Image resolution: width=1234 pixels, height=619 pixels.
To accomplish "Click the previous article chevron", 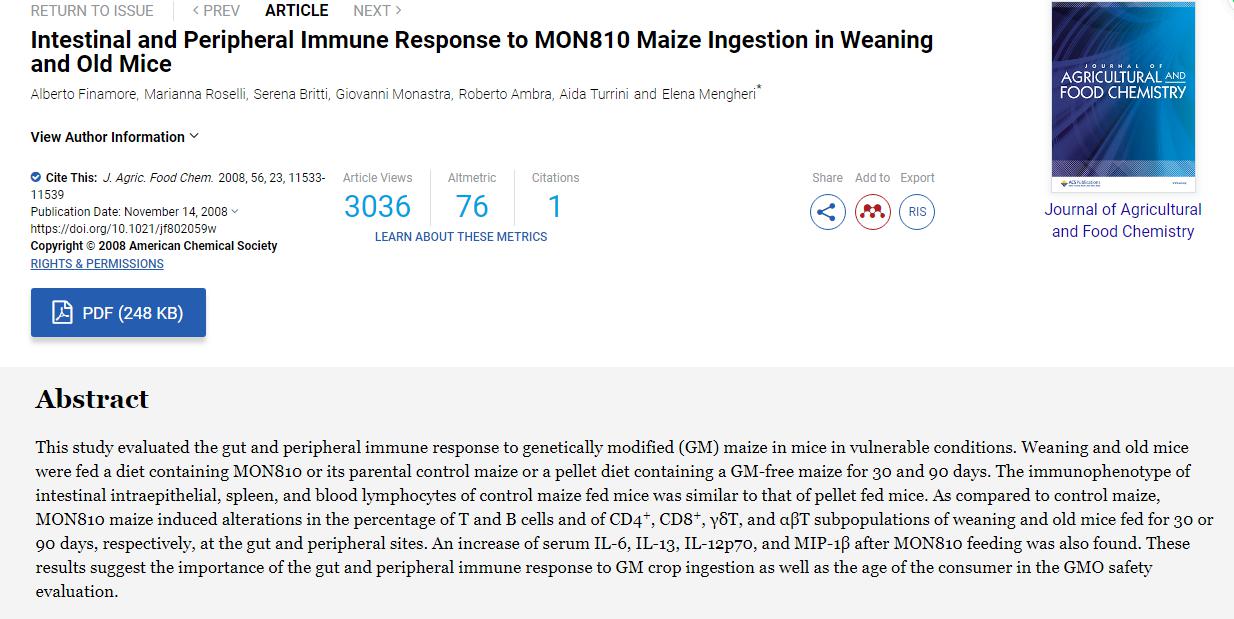I will coord(196,11).
